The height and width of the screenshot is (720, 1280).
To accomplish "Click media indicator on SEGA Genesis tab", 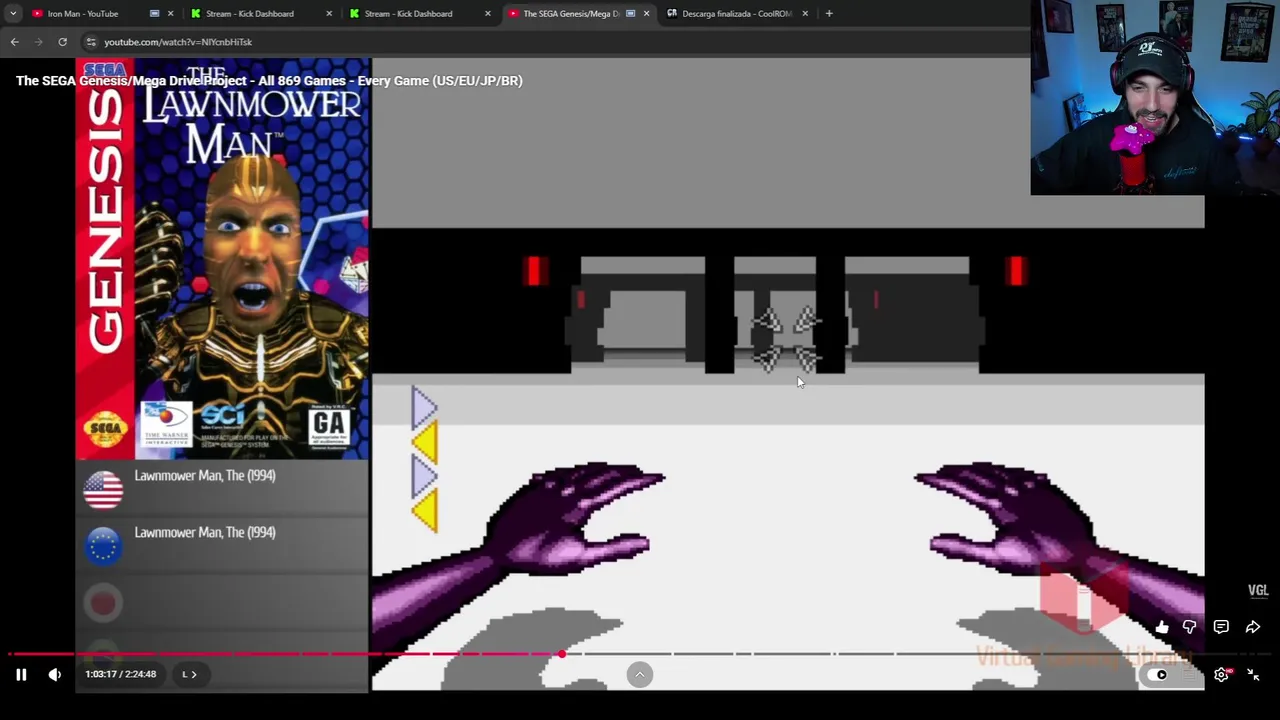I will tap(631, 14).
